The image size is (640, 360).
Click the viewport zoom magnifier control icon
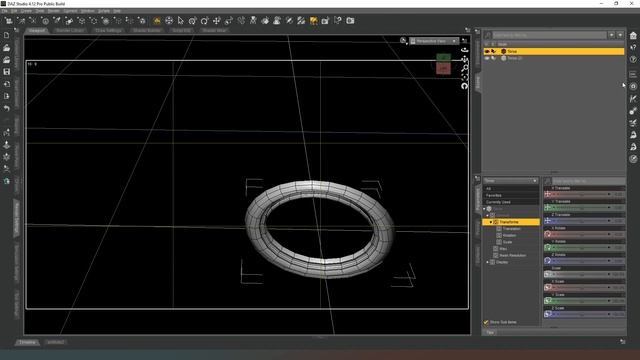[464, 68]
